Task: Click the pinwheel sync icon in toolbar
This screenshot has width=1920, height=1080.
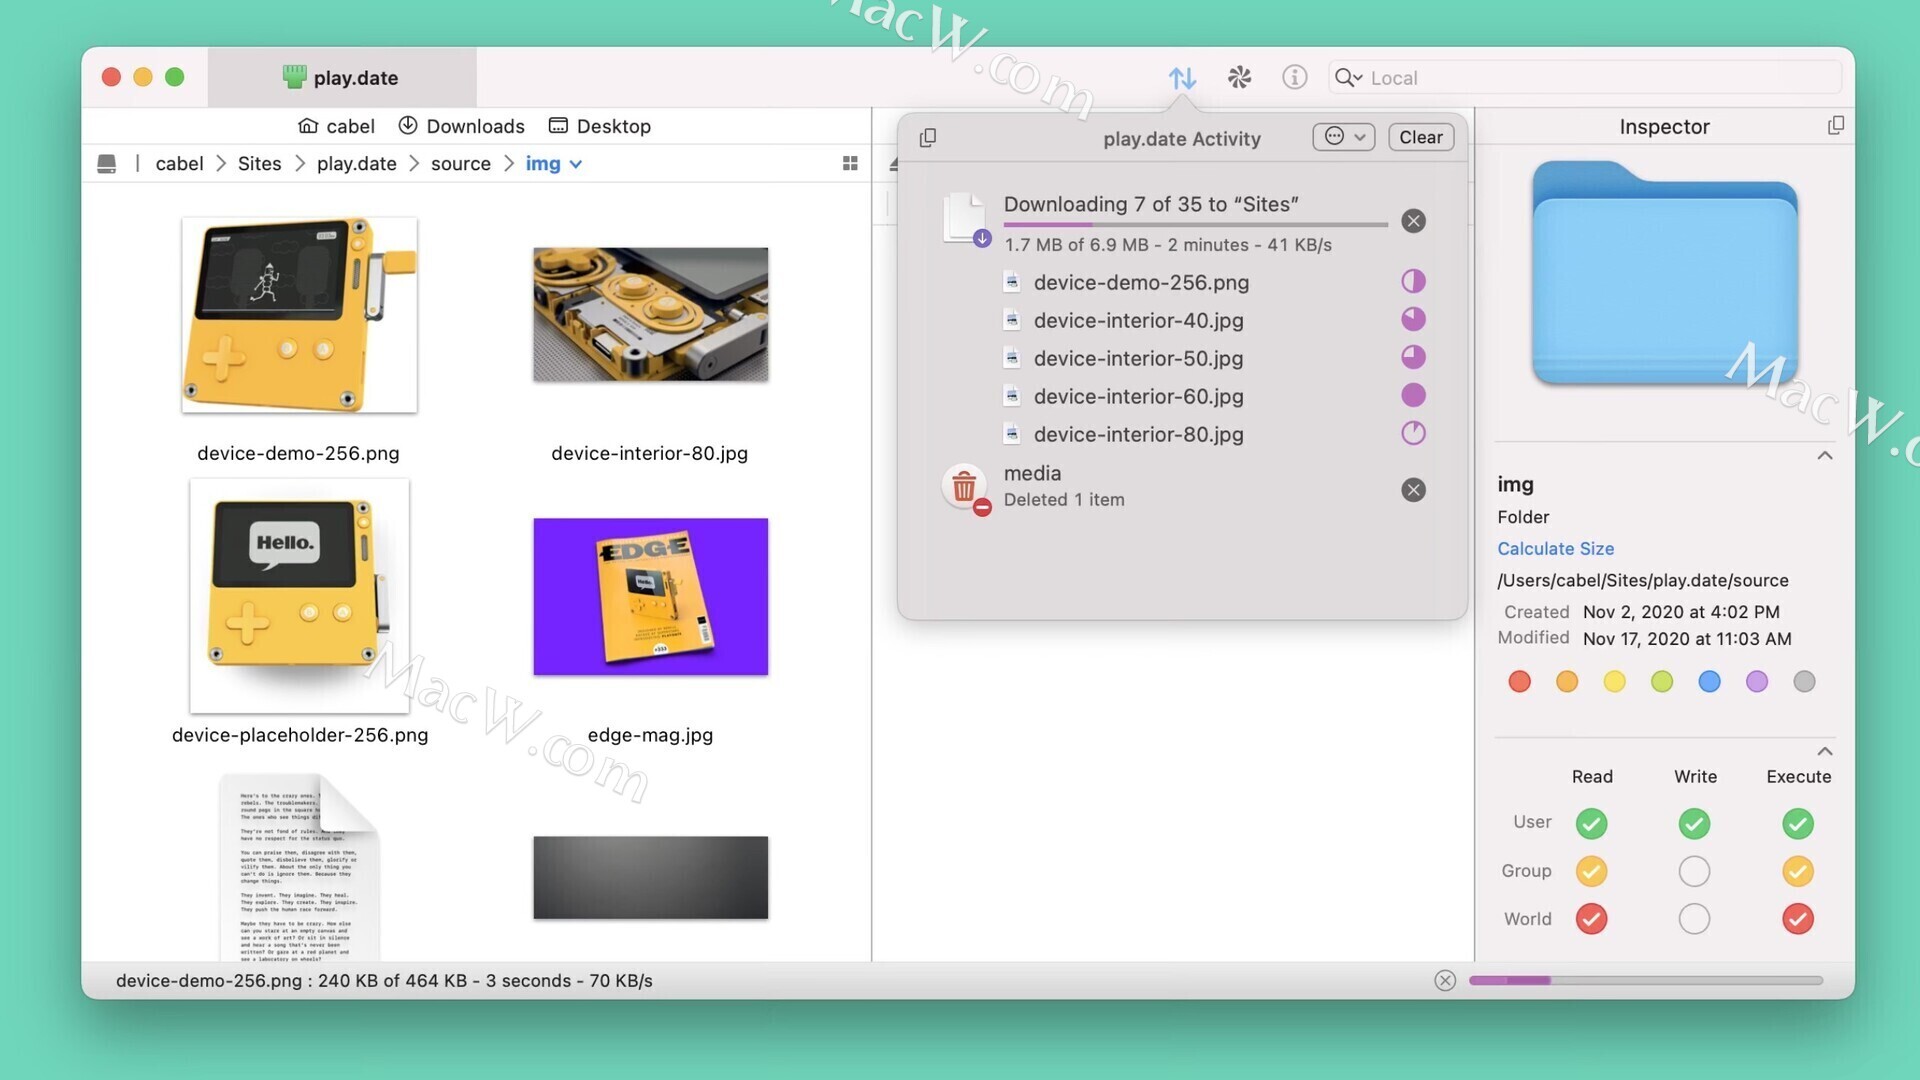Action: tap(1239, 78)
